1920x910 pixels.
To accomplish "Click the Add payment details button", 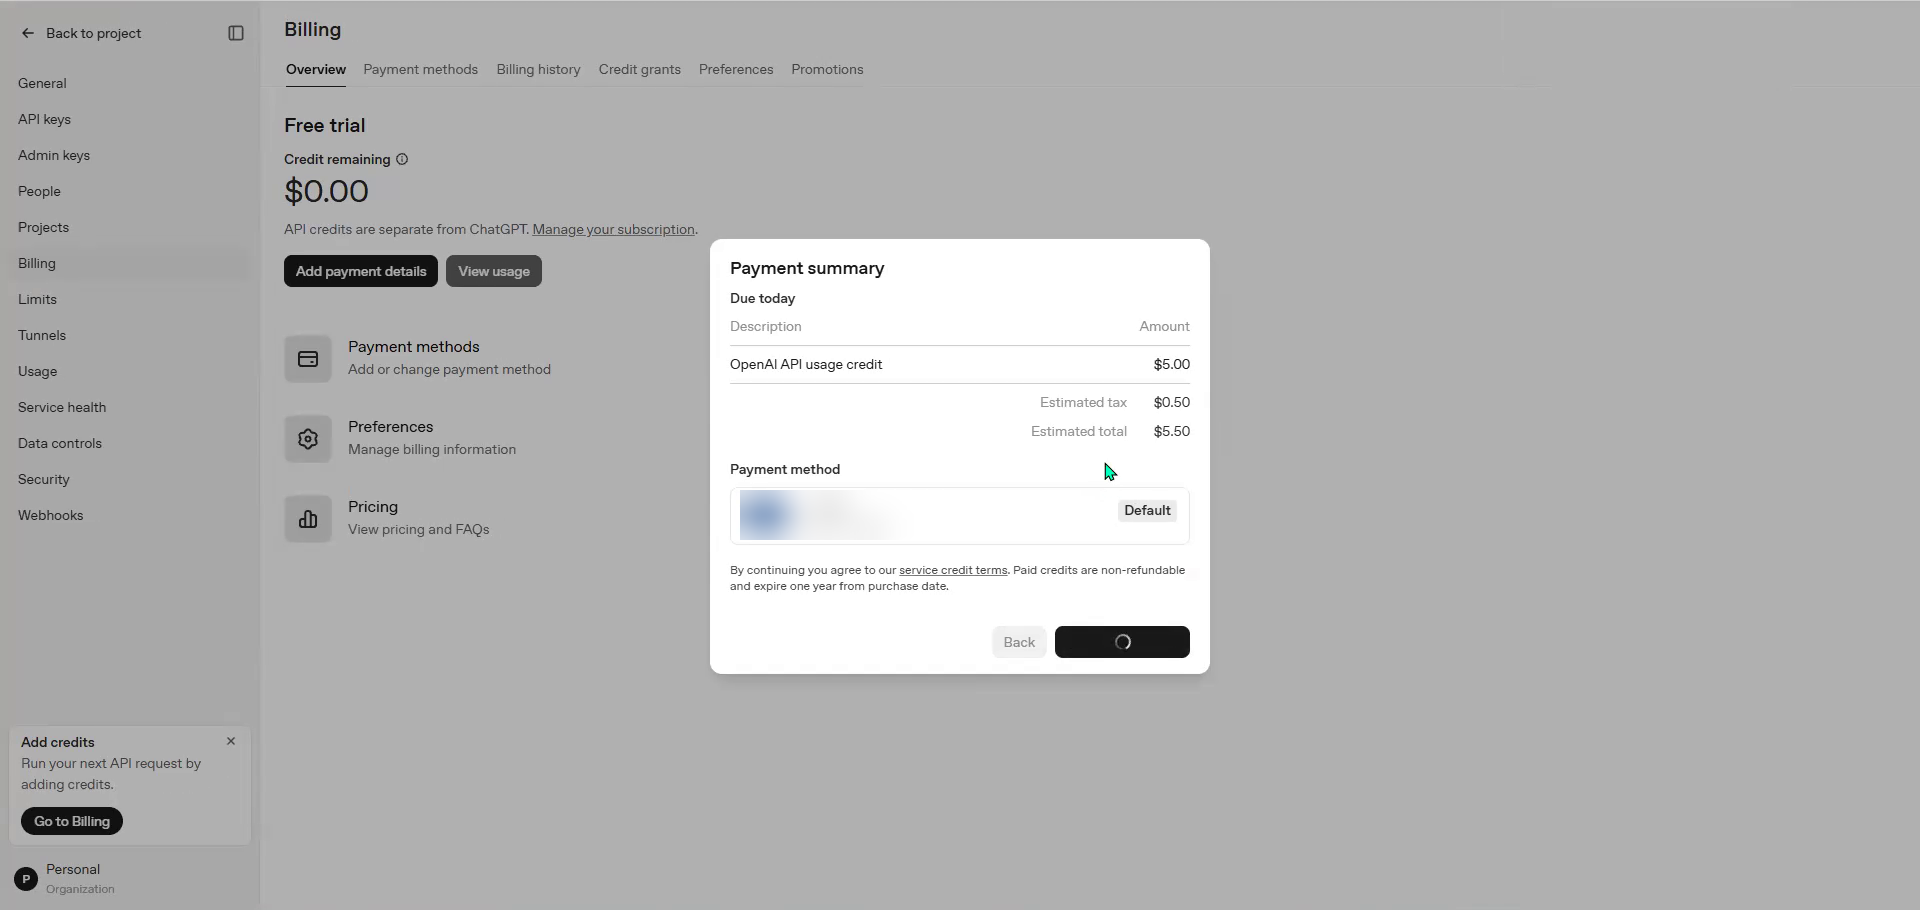I will pyautogui.click(x=361, y=271).
